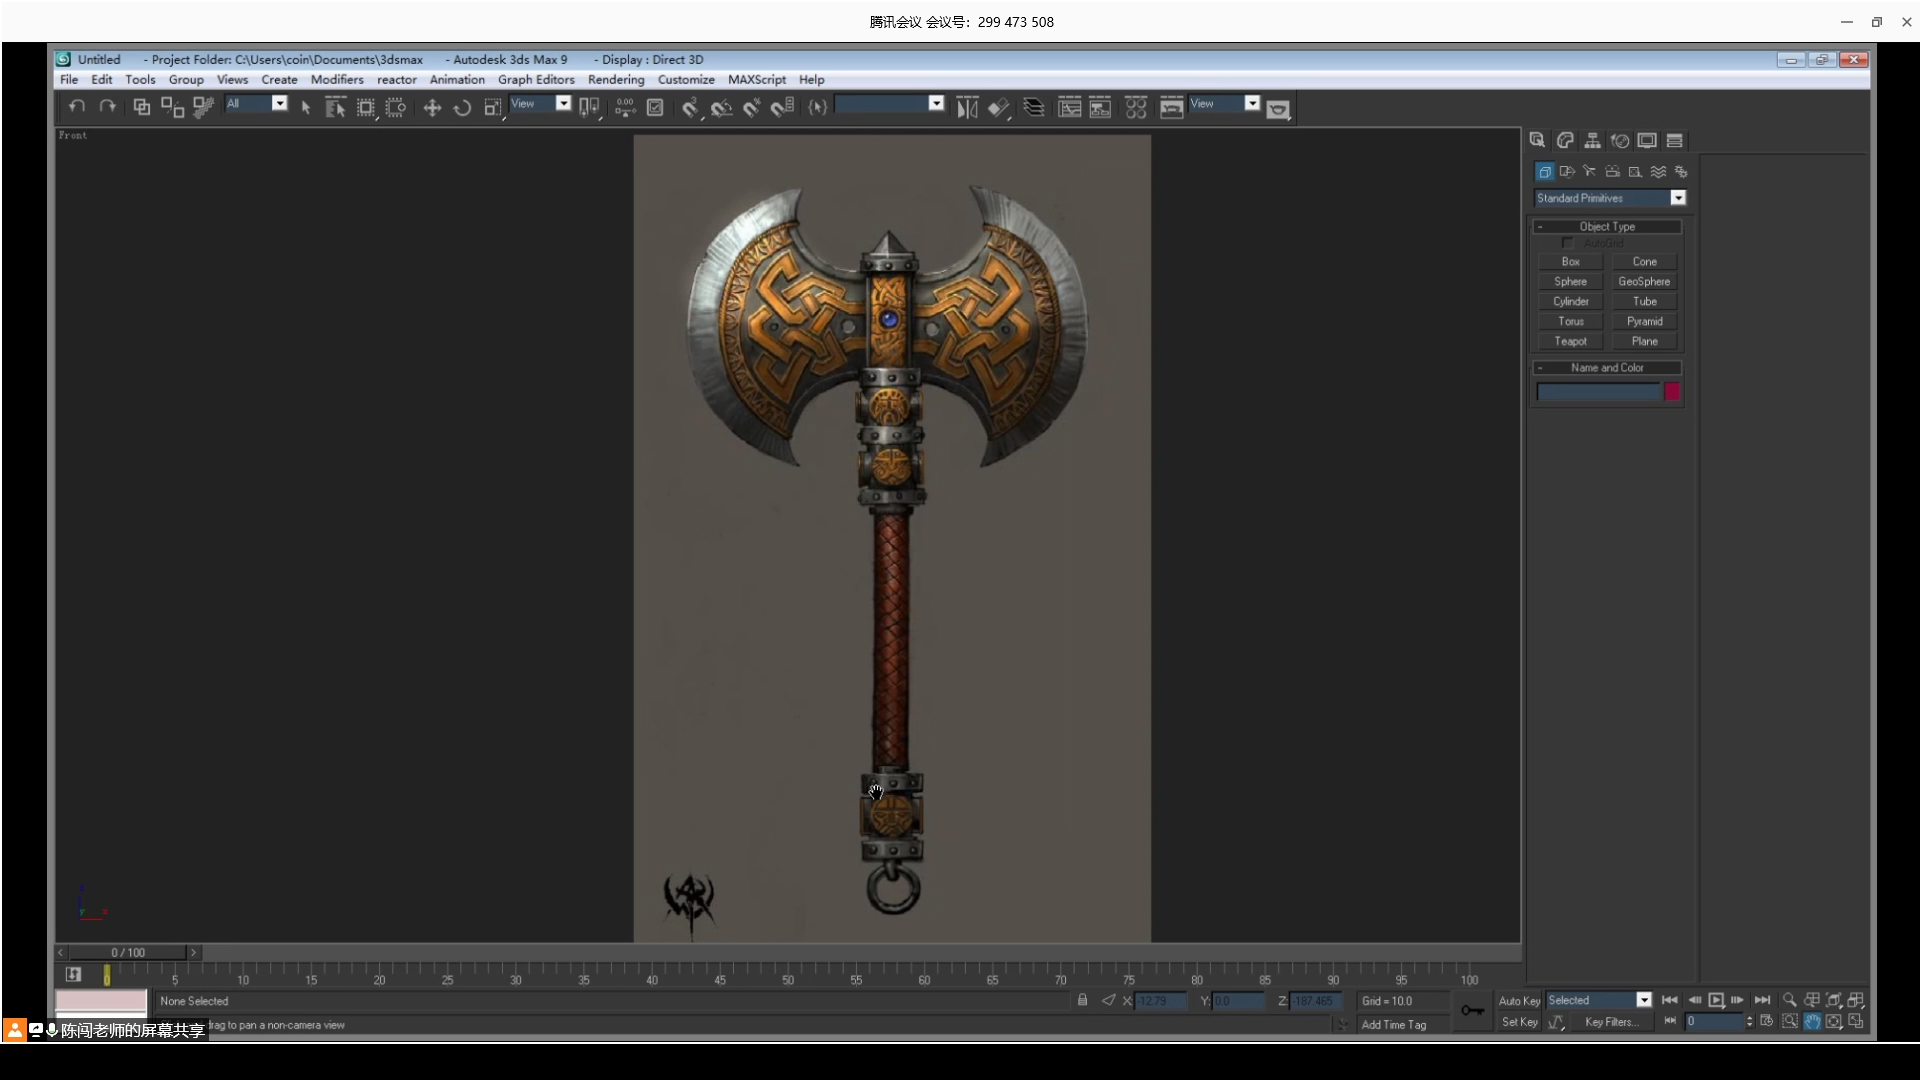Activate the Select and Rotate tool
This screenshot has width=1920, height=1080.
[462, 107]
